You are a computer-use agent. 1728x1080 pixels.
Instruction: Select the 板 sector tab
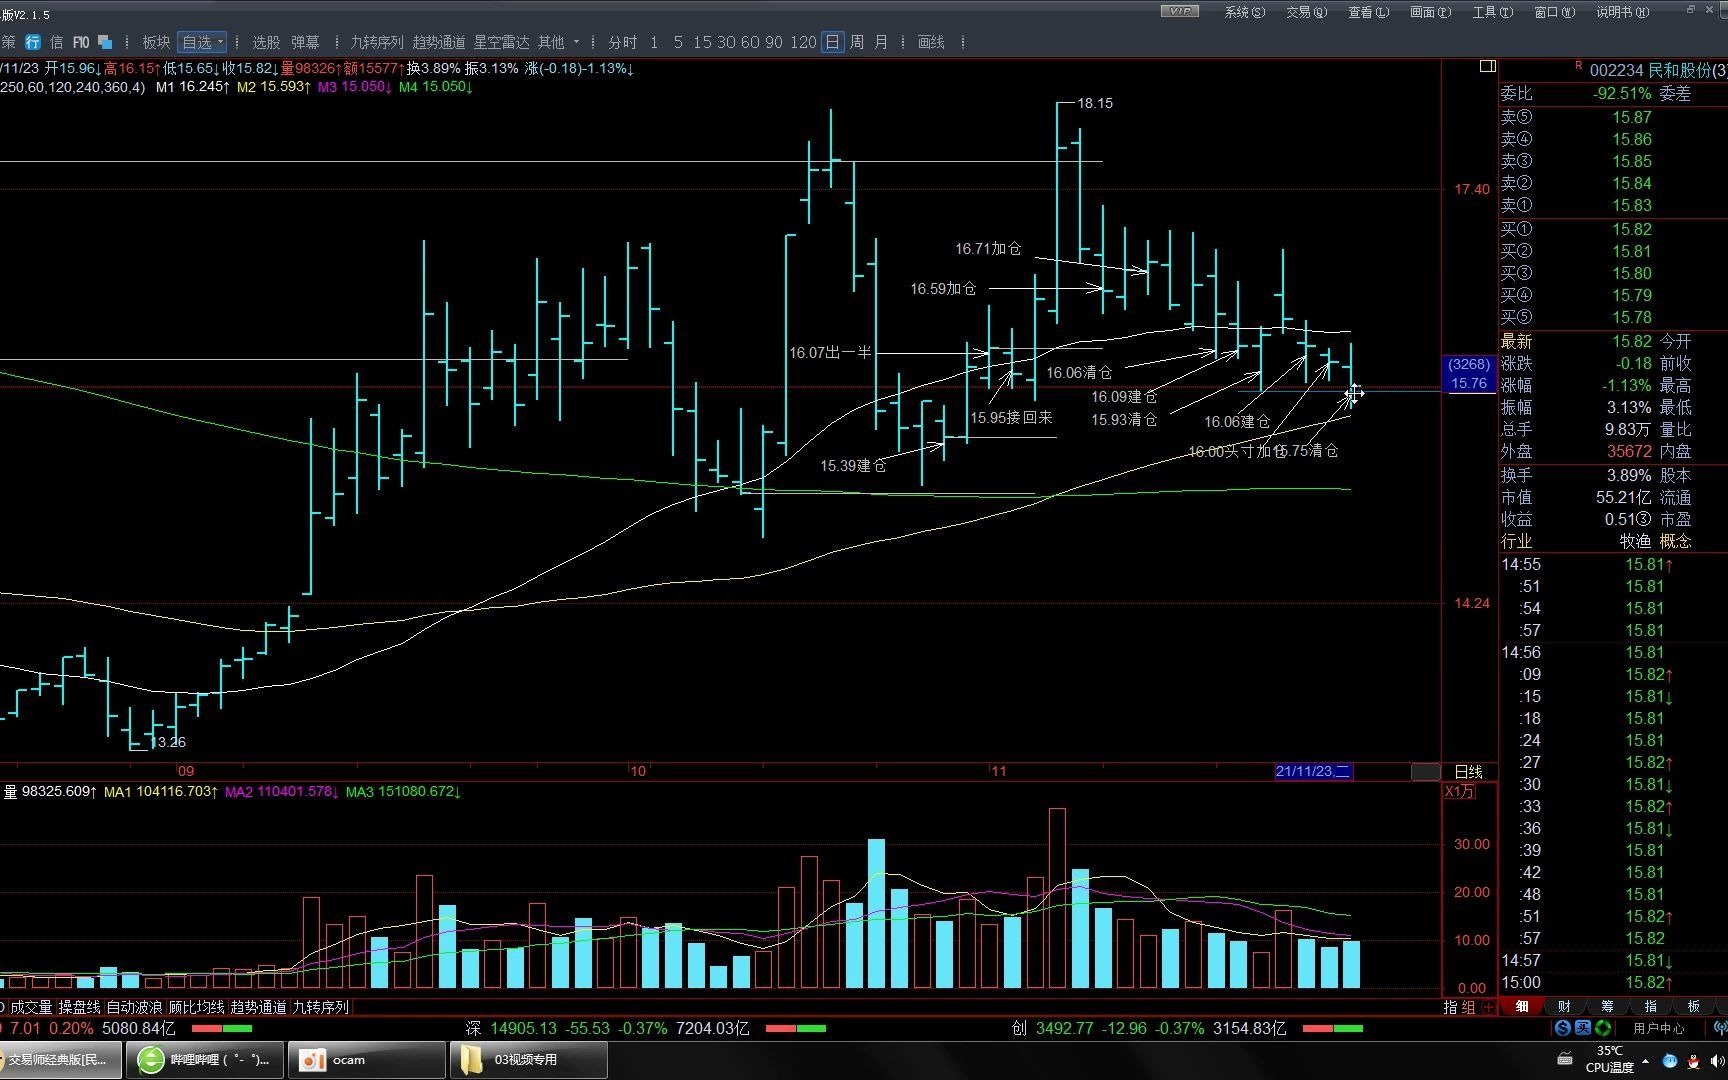click(1694, 1006)
